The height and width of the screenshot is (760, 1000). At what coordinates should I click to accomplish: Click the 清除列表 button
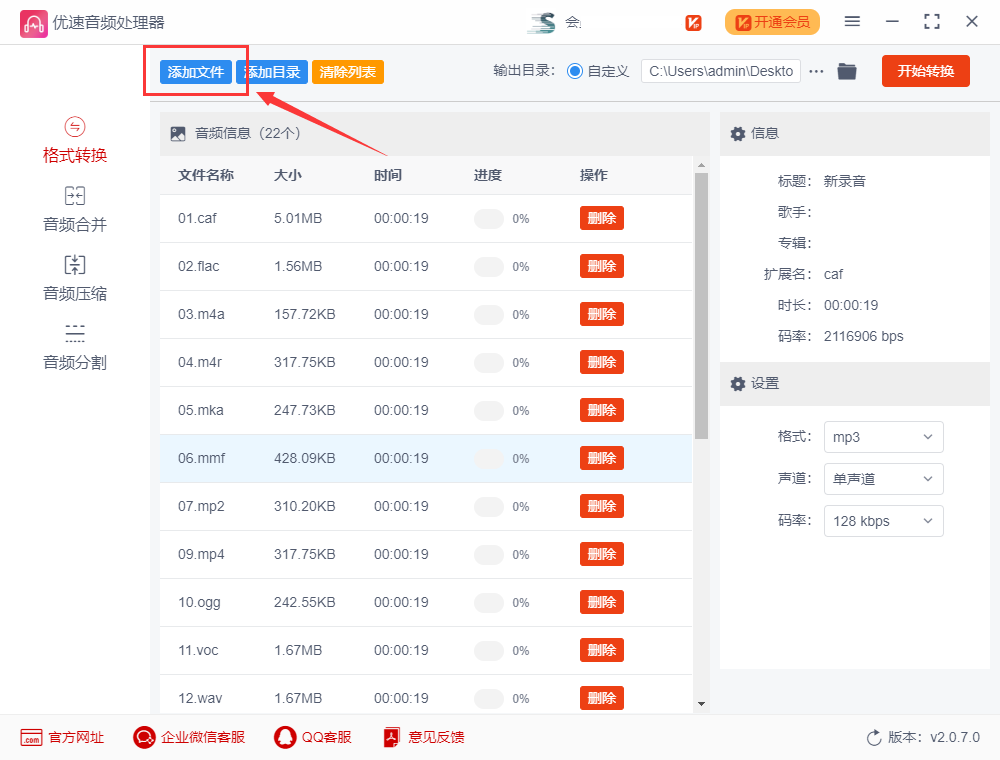tap(348, 72)
